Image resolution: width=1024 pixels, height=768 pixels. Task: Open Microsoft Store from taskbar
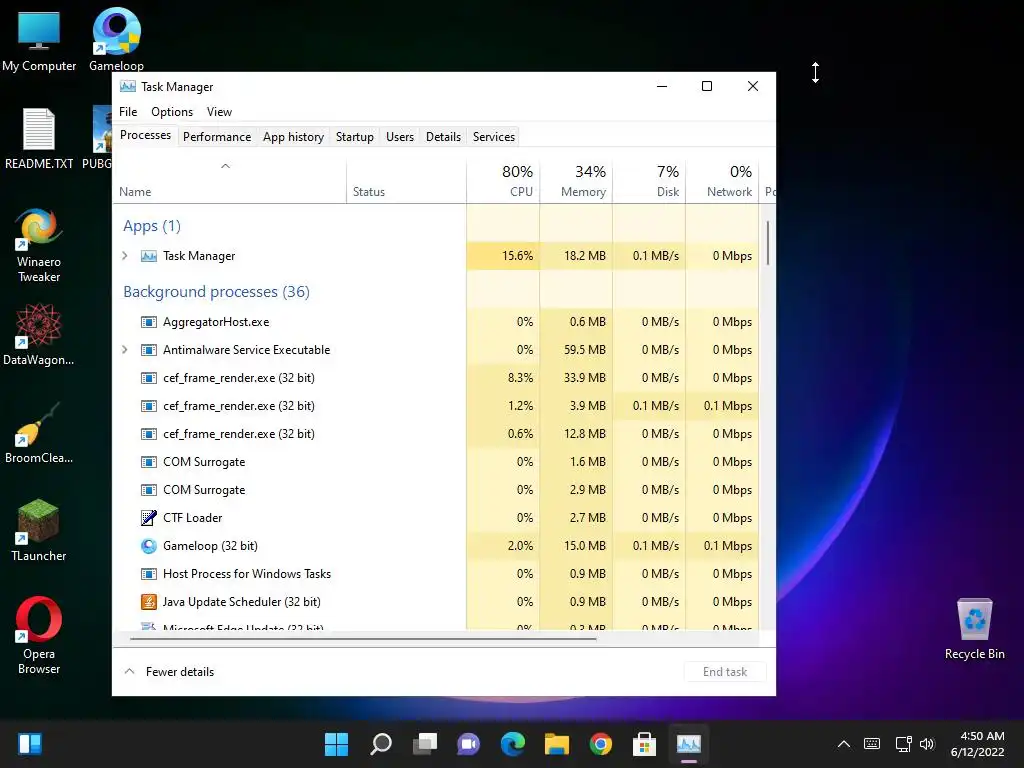pyautogui.click(x=645, y=744)
